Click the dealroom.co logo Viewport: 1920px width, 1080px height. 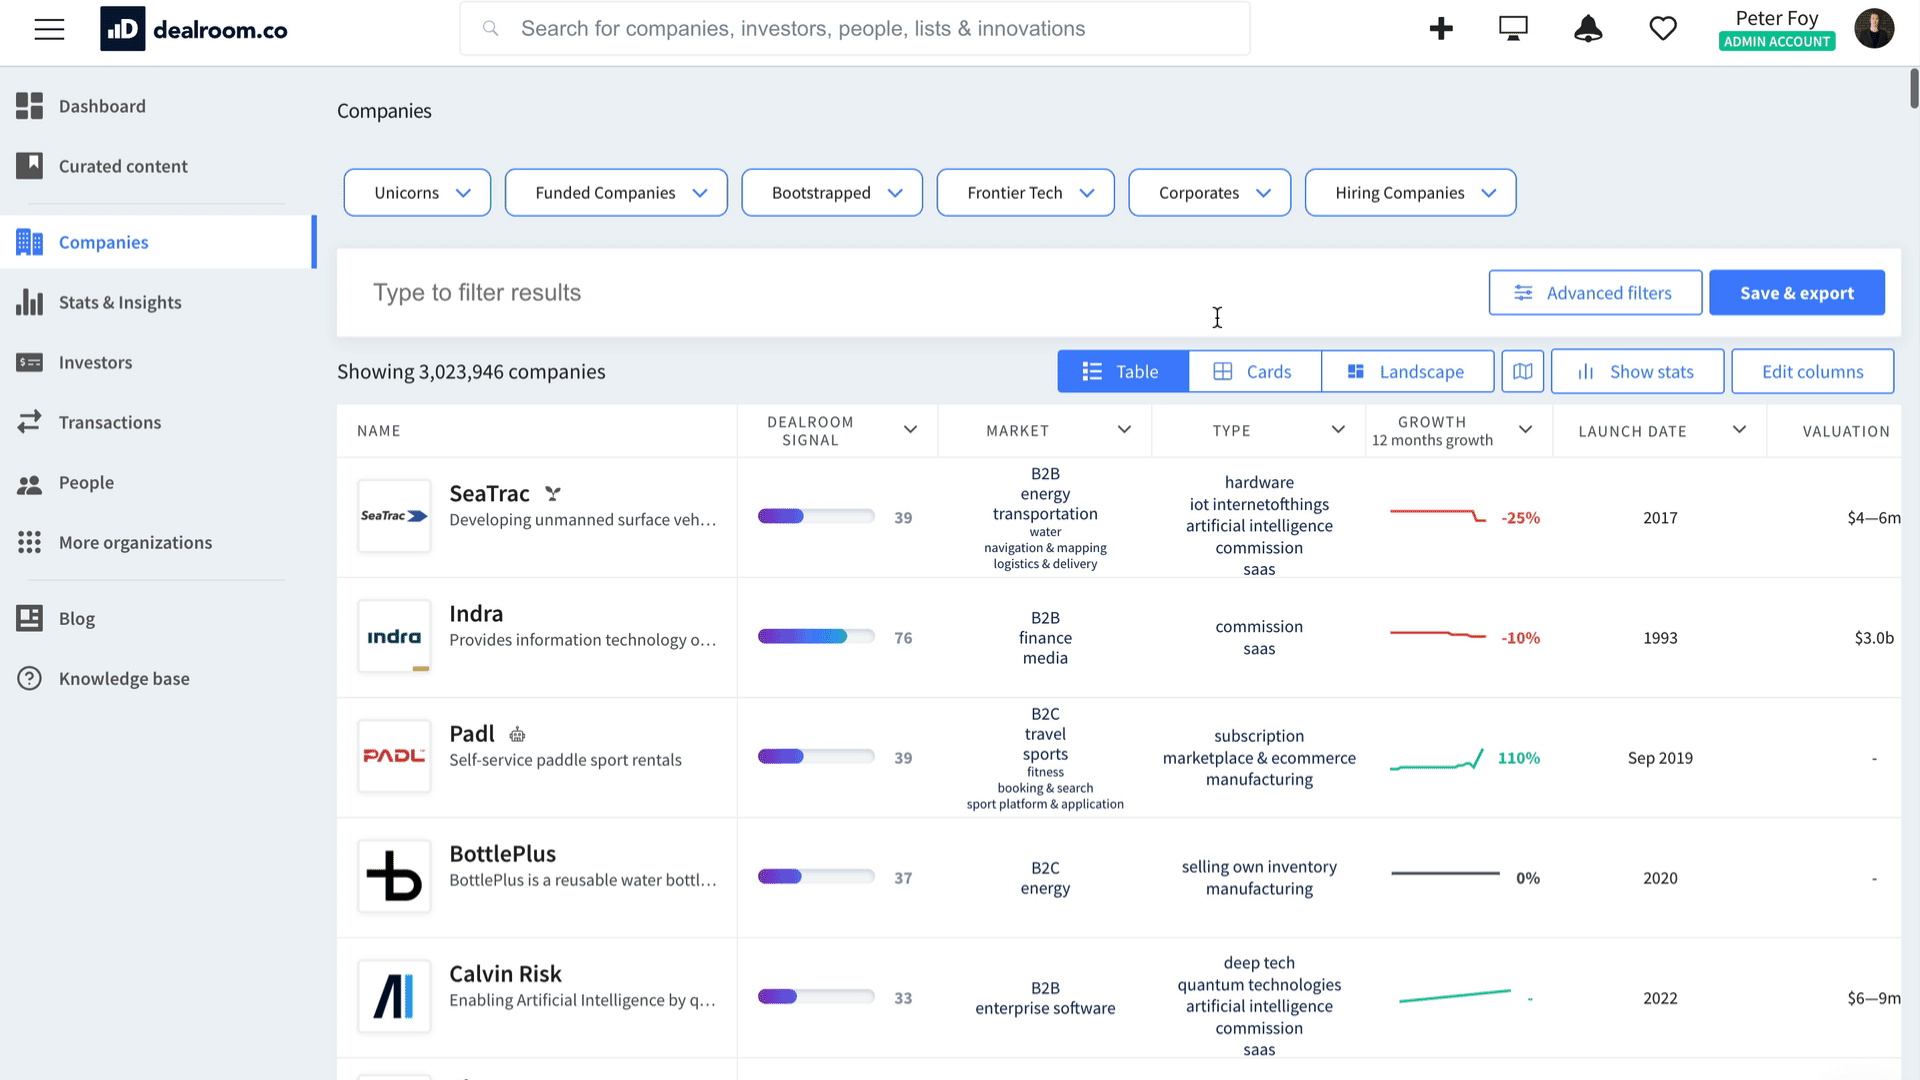click(x=194, y=29)
